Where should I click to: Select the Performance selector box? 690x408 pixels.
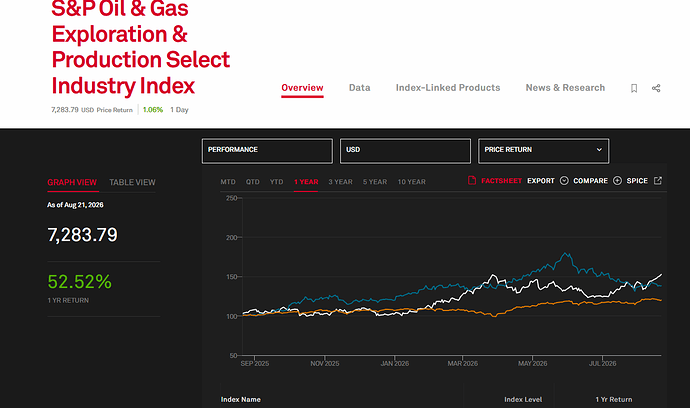[x=267, y=151]
